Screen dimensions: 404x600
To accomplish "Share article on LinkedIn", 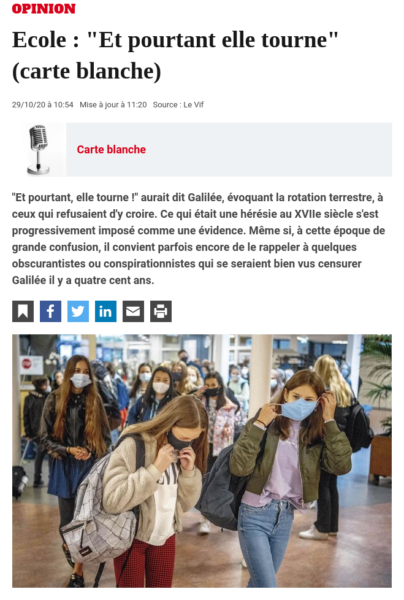I will point(106,311).
